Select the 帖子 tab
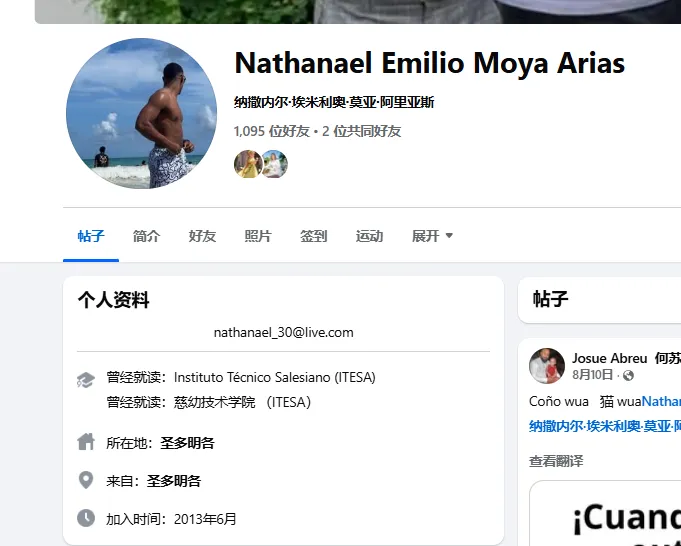This screenshot has height=546, width=681. tap(91, 236)
